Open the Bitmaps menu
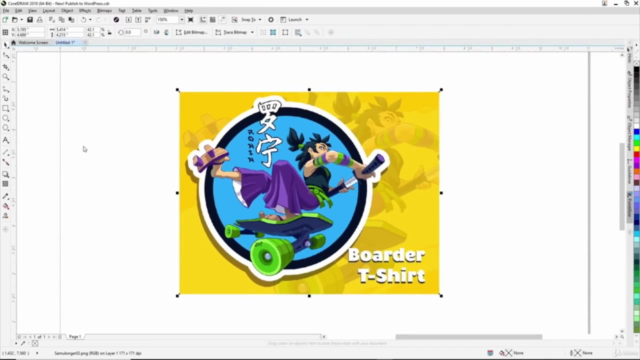 tap(104, 11)
